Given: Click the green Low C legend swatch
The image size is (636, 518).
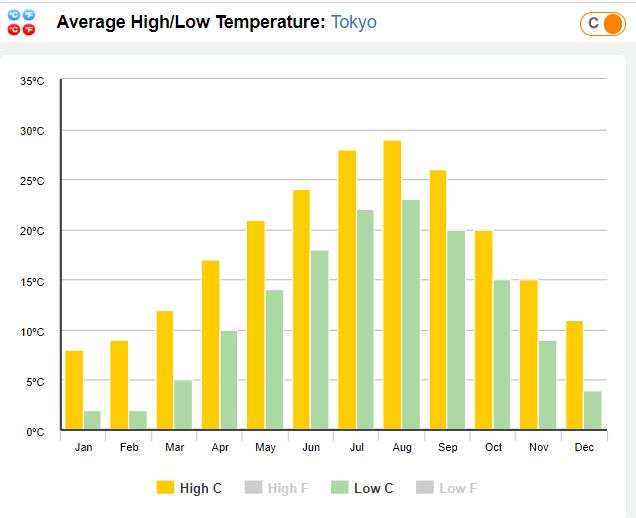Looking at the screenshot, I should (339, 488).
